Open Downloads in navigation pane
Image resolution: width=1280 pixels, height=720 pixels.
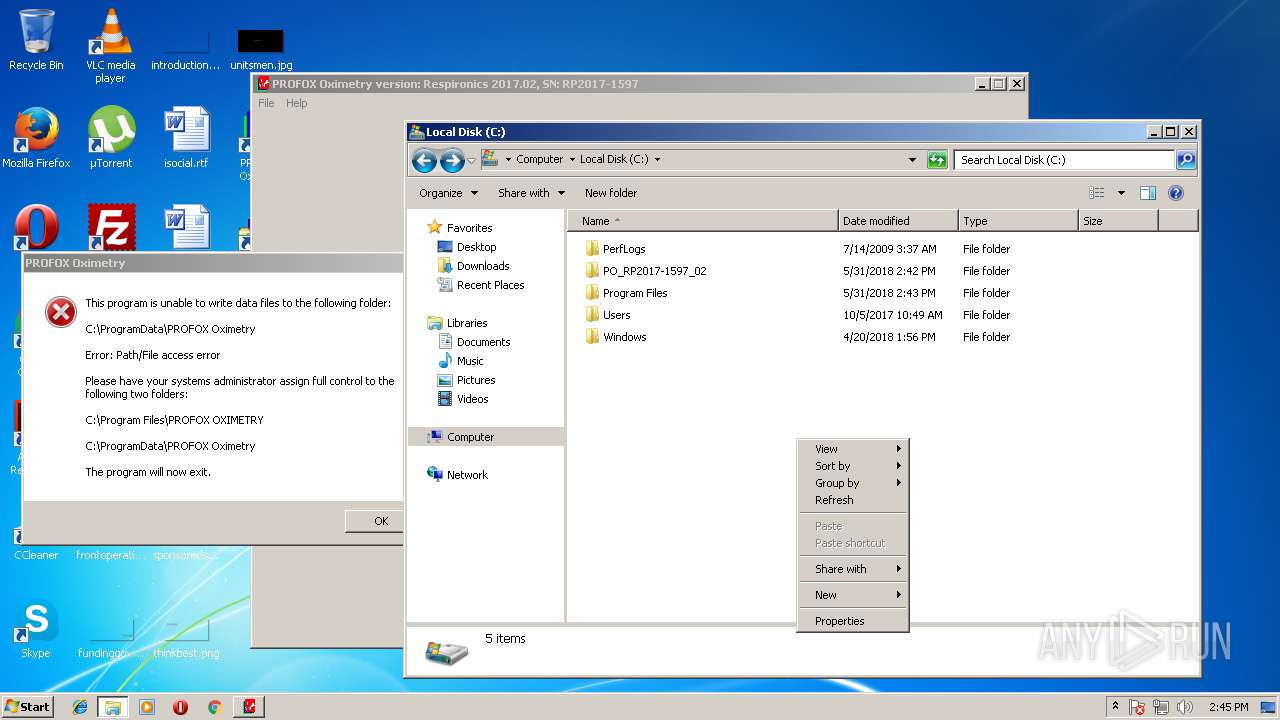point(483,266)
